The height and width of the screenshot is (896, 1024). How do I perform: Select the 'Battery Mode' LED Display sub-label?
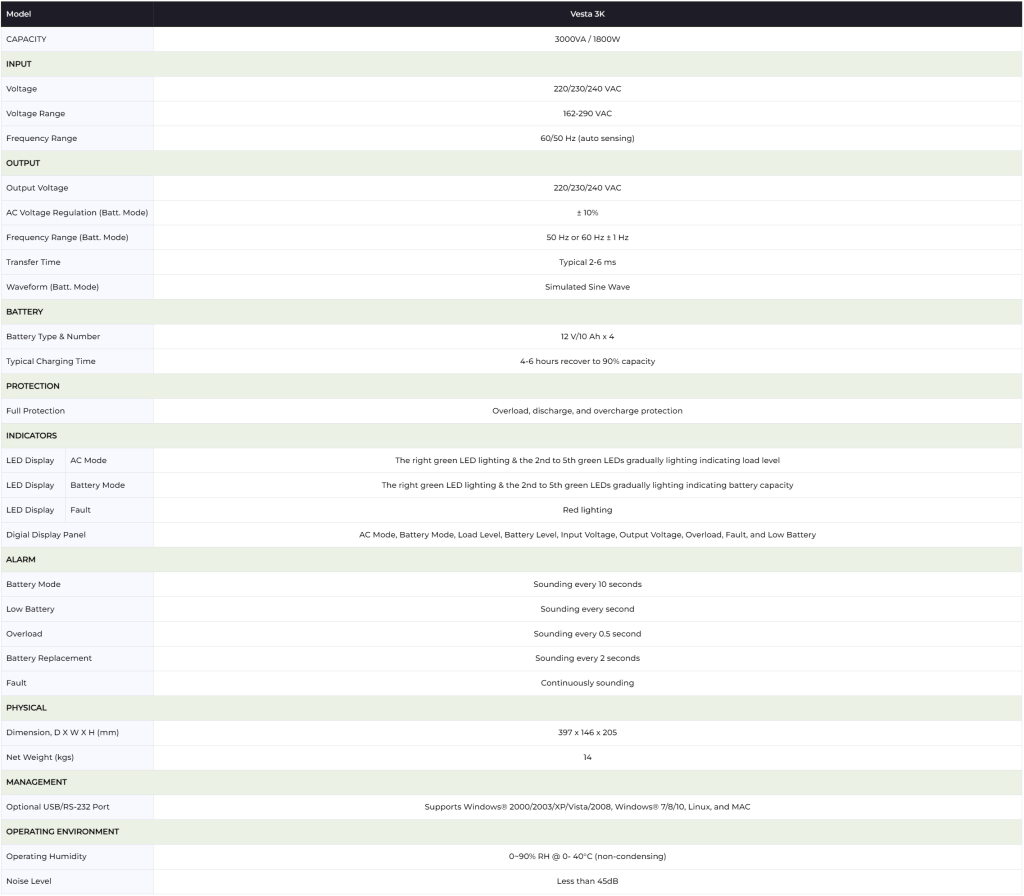pyautogui.click(x=97, y=486)
